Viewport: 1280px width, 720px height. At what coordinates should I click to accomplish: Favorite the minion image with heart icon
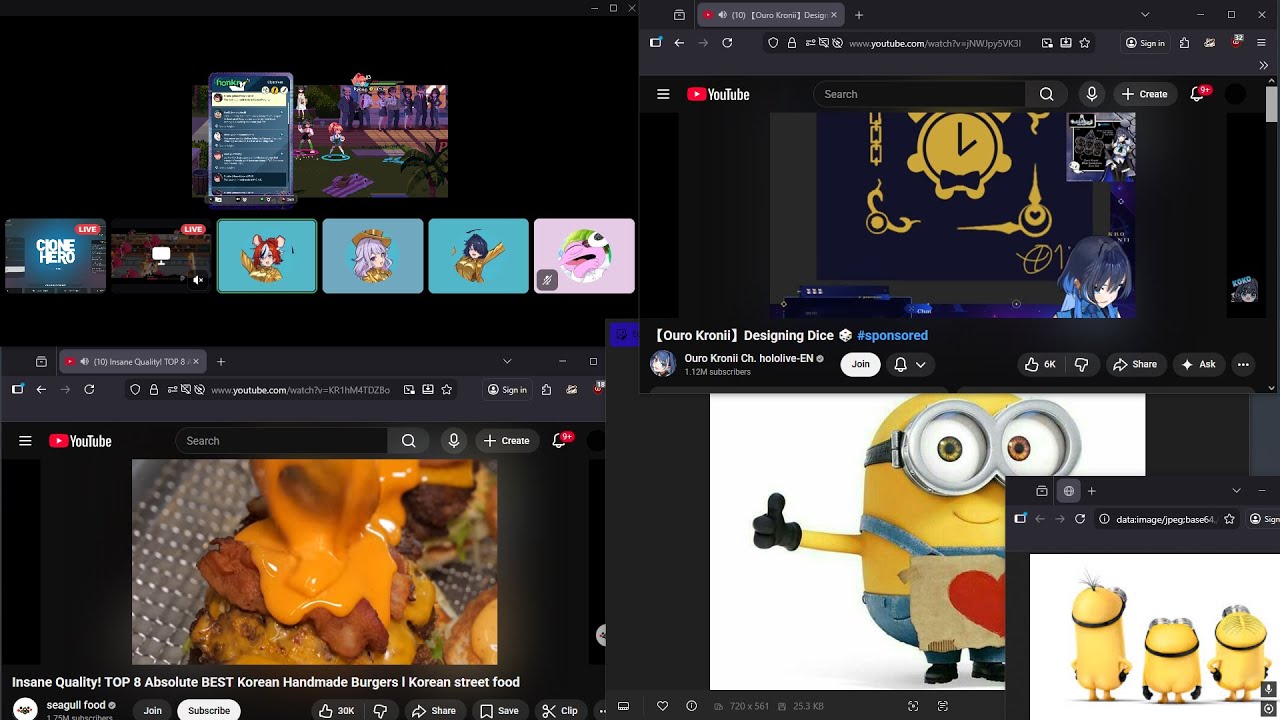pyautogui.click(x=662, y=706)
